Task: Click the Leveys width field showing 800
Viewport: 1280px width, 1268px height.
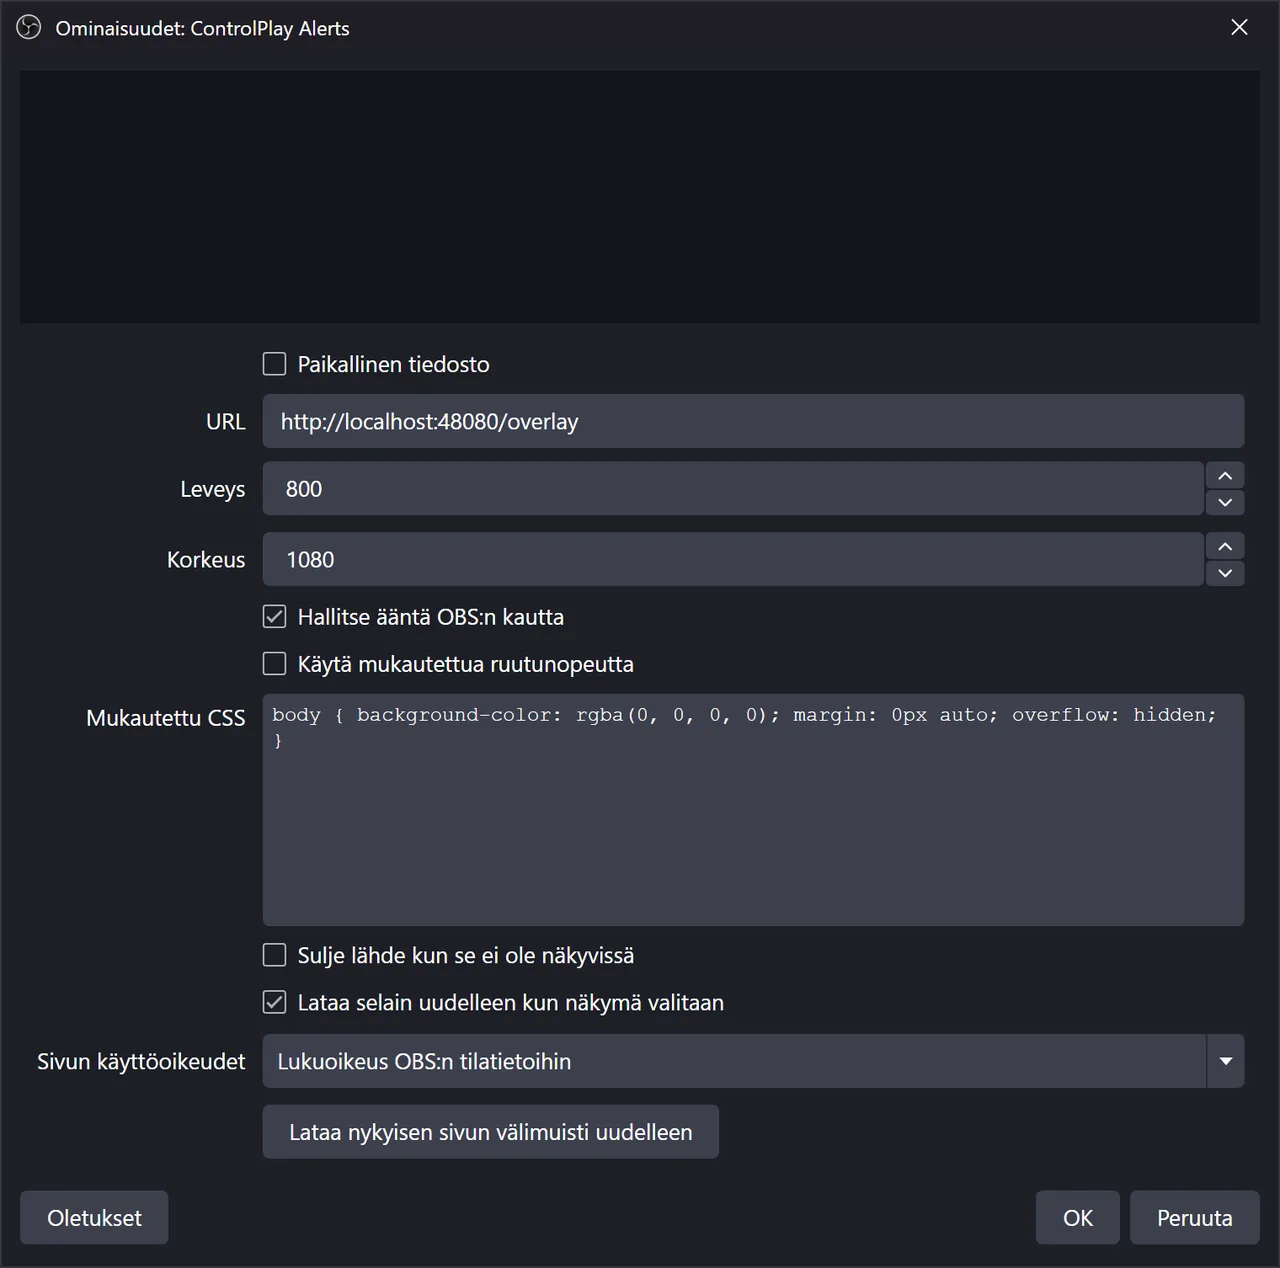Action: (x=733, y=489)
